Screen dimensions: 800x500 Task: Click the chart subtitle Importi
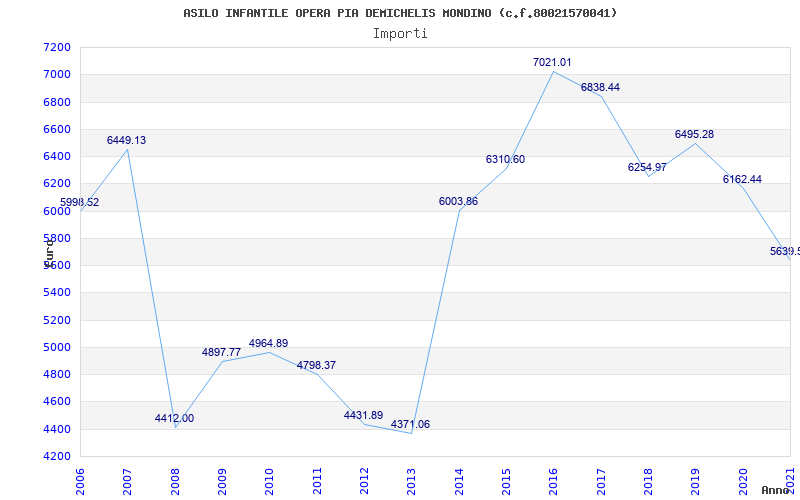pyautogui.click(x=400, y=34)
